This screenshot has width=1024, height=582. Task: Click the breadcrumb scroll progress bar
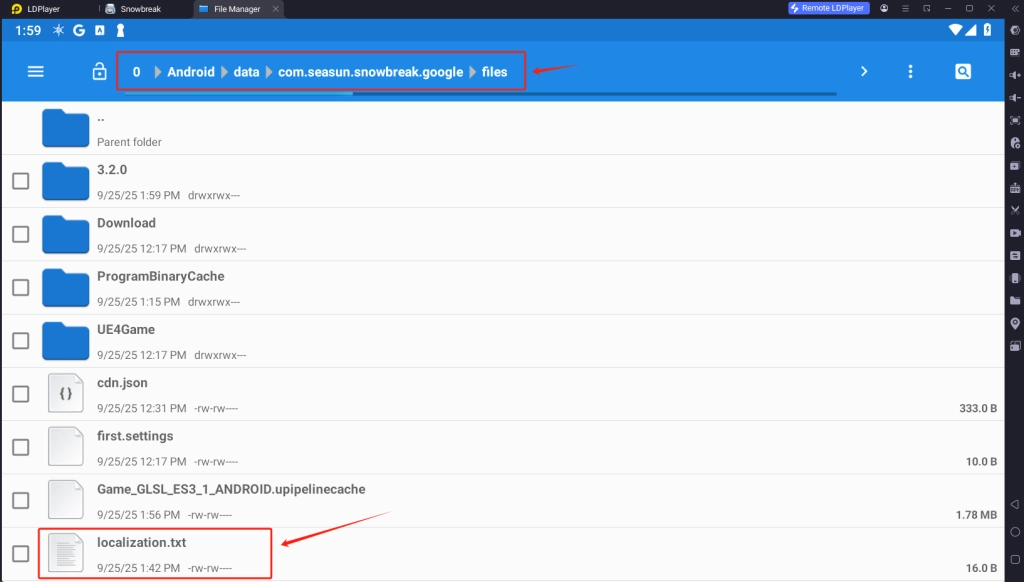pos(480,94)
